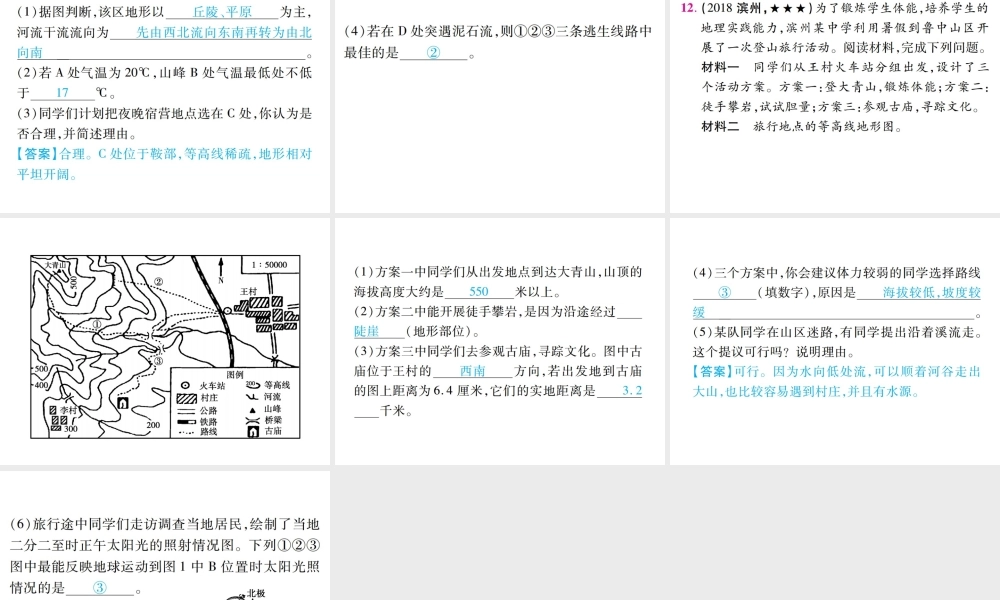Click the 河流 symbol in the legend
The height and width of the screenshot is (600, 1000).
[253, 397]
